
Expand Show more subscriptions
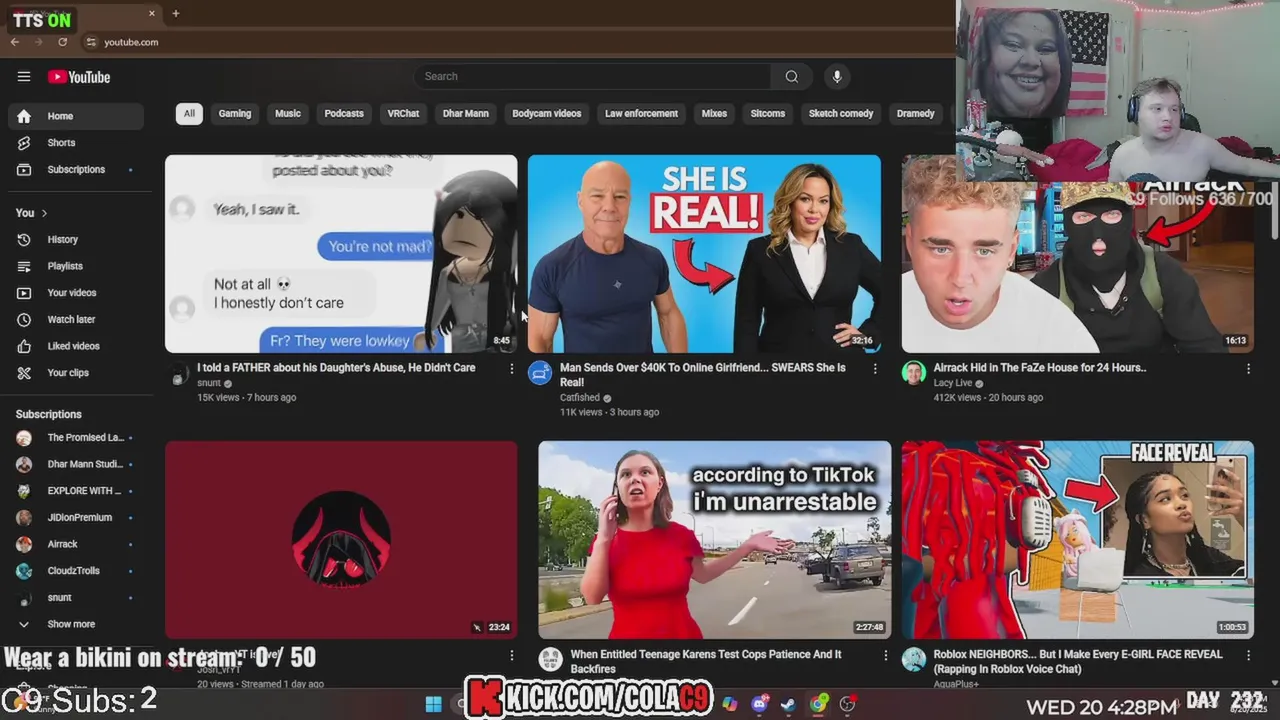coord(76,624)
